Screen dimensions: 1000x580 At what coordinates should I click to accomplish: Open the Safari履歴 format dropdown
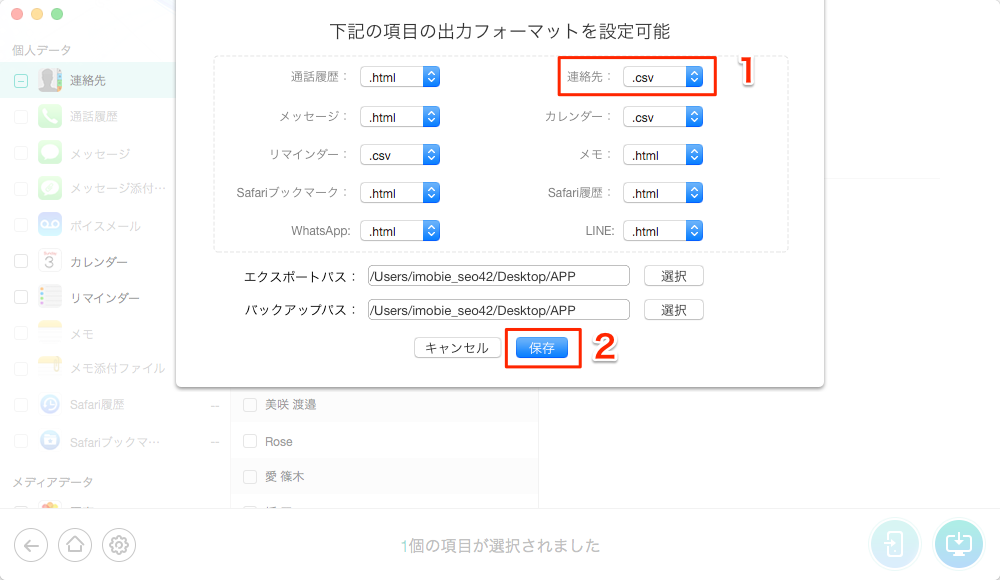(663, 193)
